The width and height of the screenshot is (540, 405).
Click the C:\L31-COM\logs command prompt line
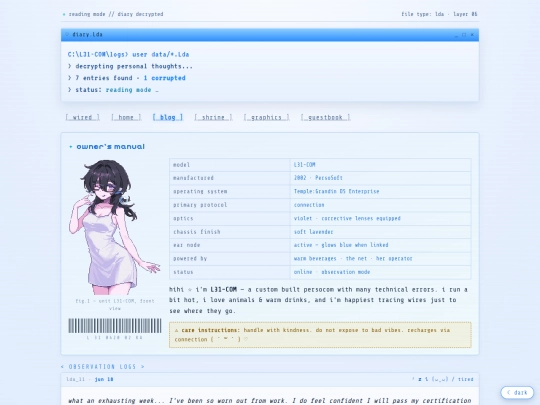(x=128, y=54)
